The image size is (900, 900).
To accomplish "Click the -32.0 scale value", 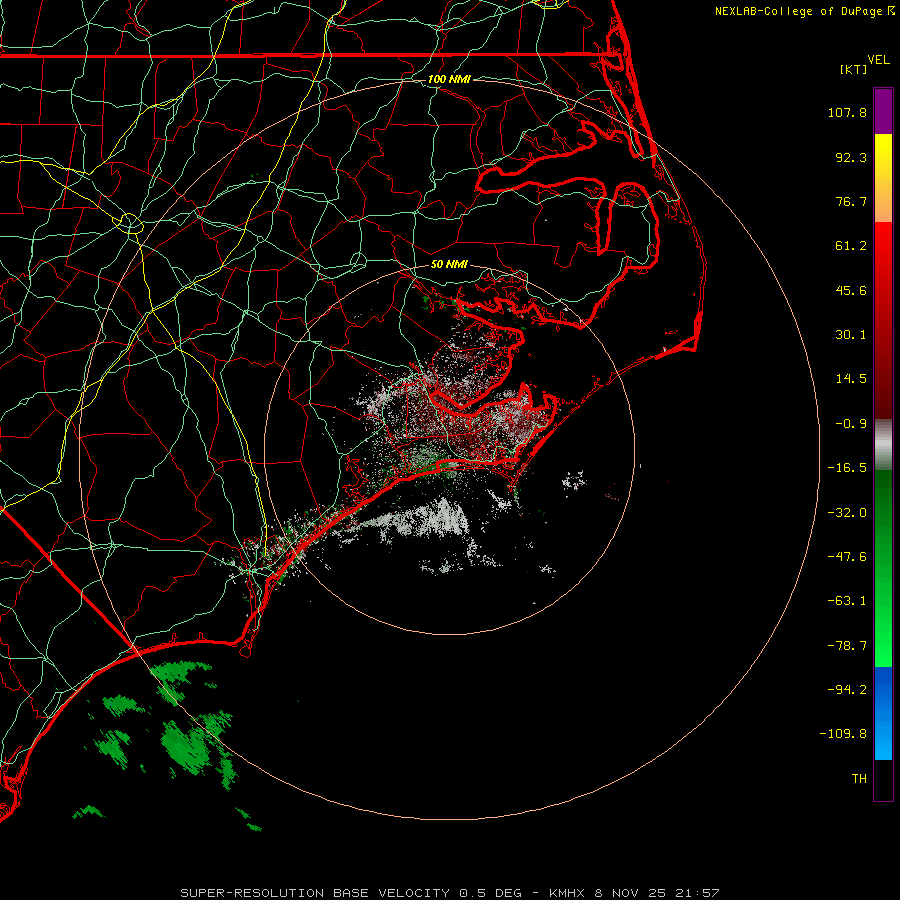I will tap(847, 513).
